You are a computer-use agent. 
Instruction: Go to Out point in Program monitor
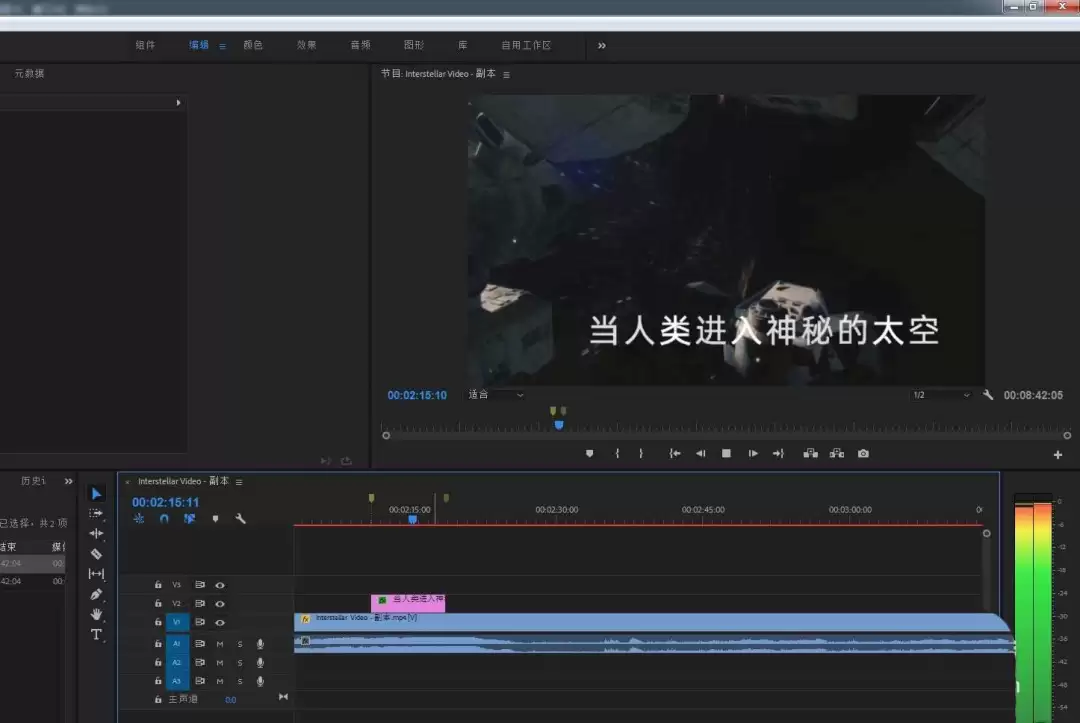pyautogui.click(x=778, y=453)
